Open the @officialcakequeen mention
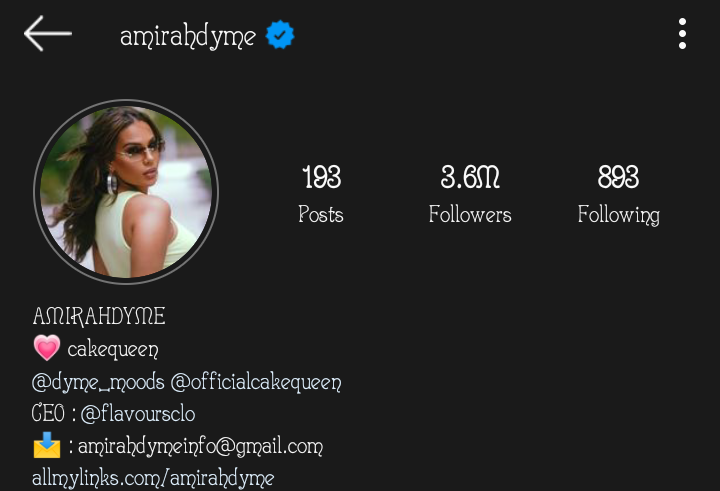Screen dimensions: 720x491 (256, 382)
